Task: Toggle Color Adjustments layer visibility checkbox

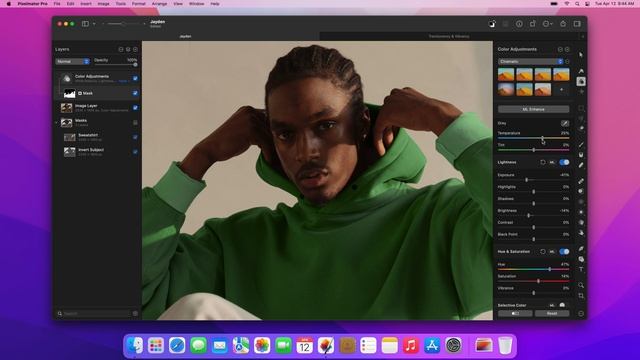Action: coord(135,78)
